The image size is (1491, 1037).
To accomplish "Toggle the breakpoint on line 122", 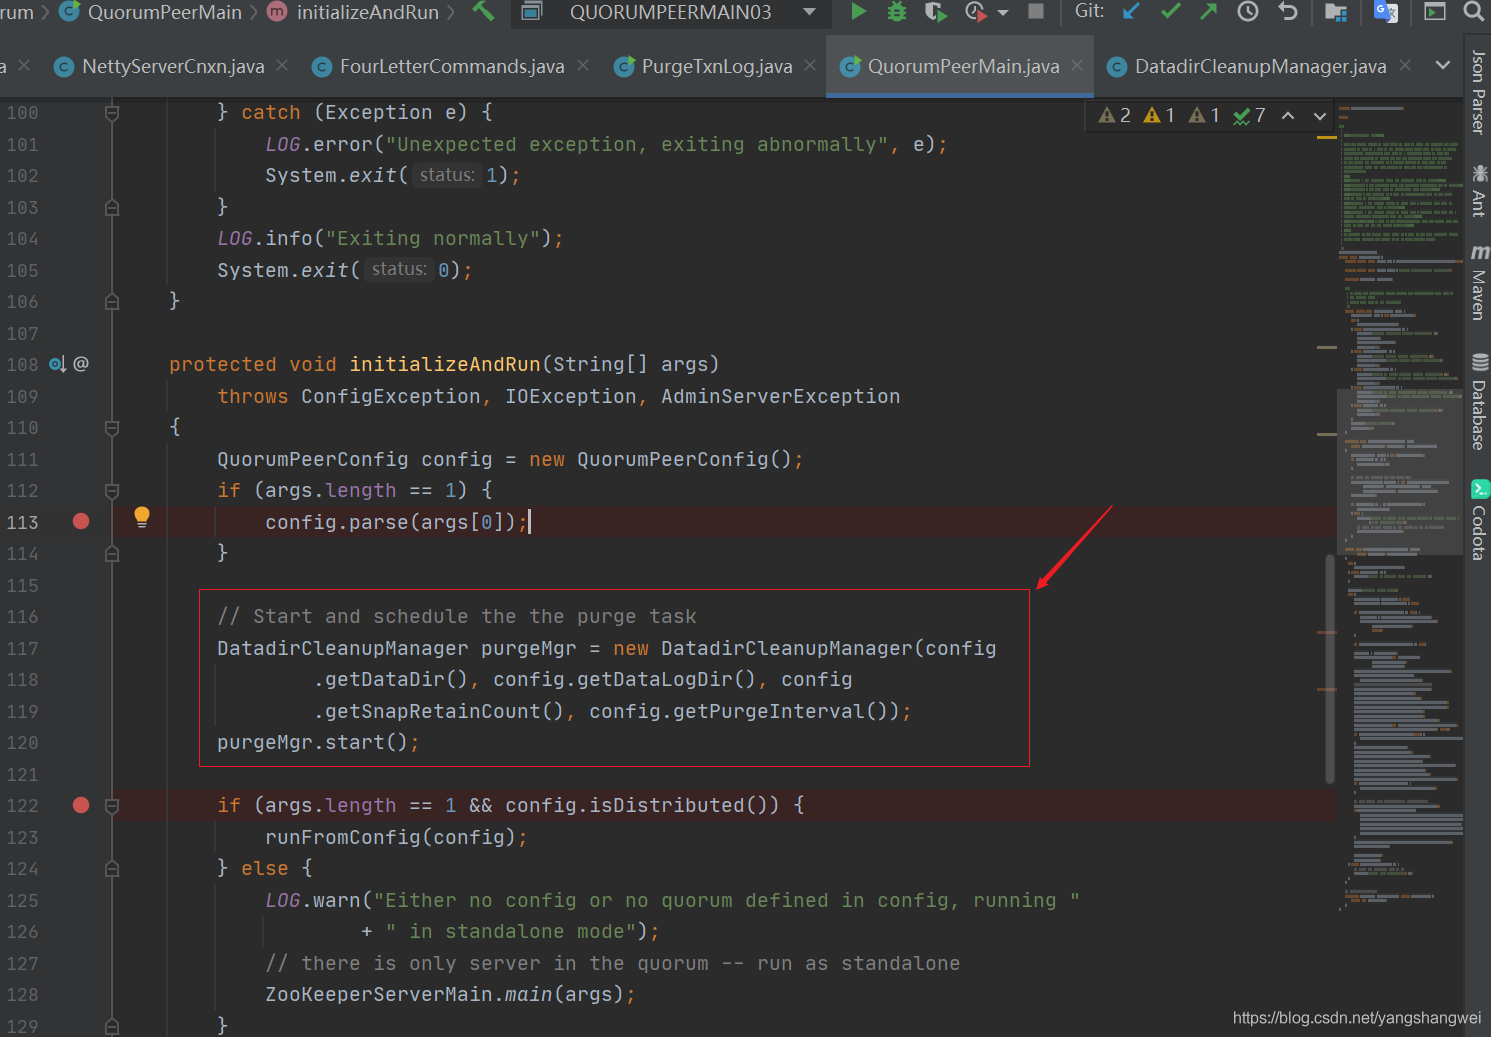I will pos(81,805).
